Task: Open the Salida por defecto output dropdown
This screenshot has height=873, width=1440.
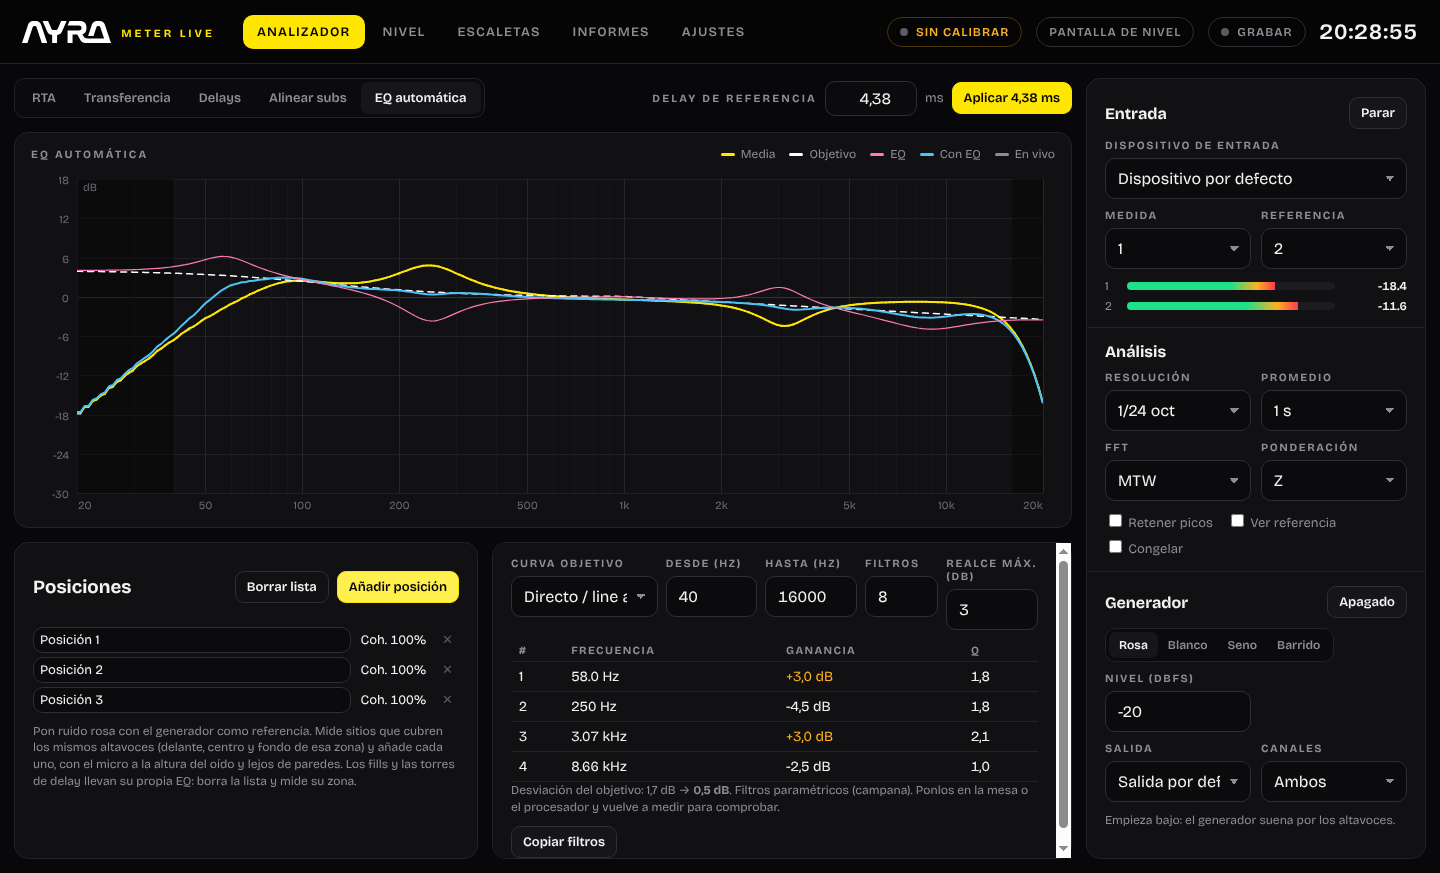Action: (1177, 782)
